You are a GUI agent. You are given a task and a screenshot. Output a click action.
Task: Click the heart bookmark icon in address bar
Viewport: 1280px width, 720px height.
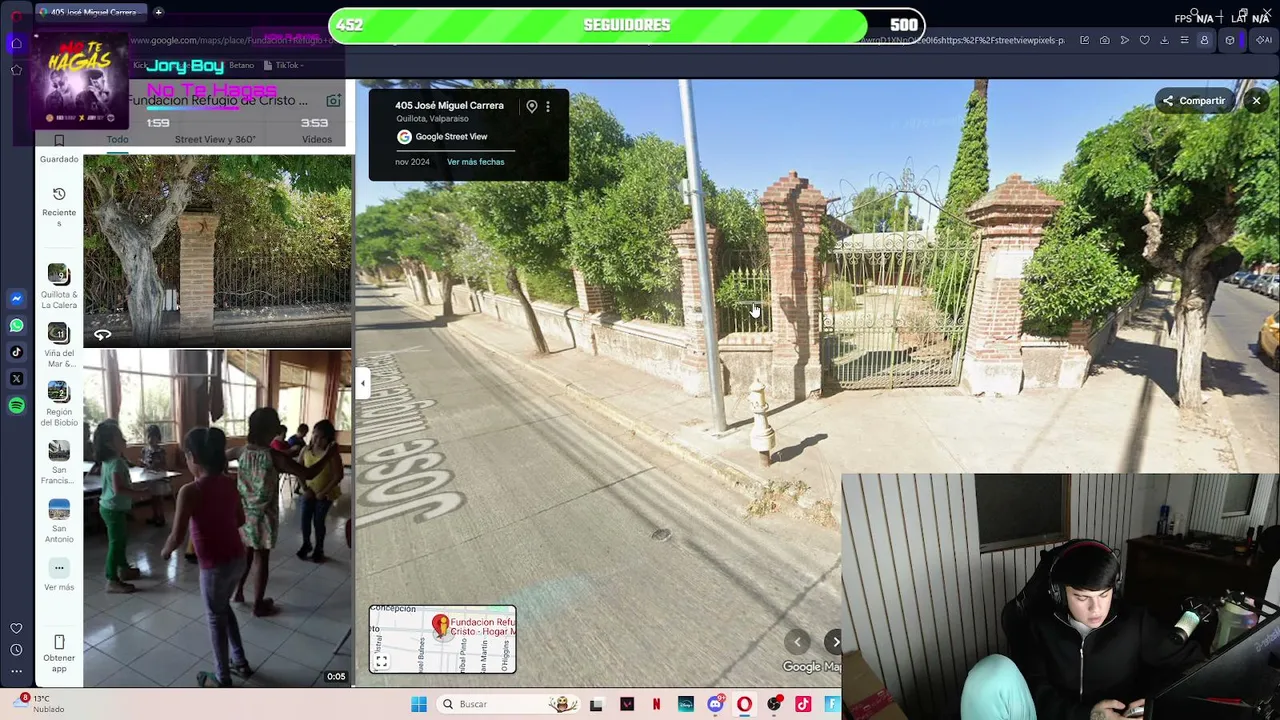pyautogui.click(x=1144, y=40)
